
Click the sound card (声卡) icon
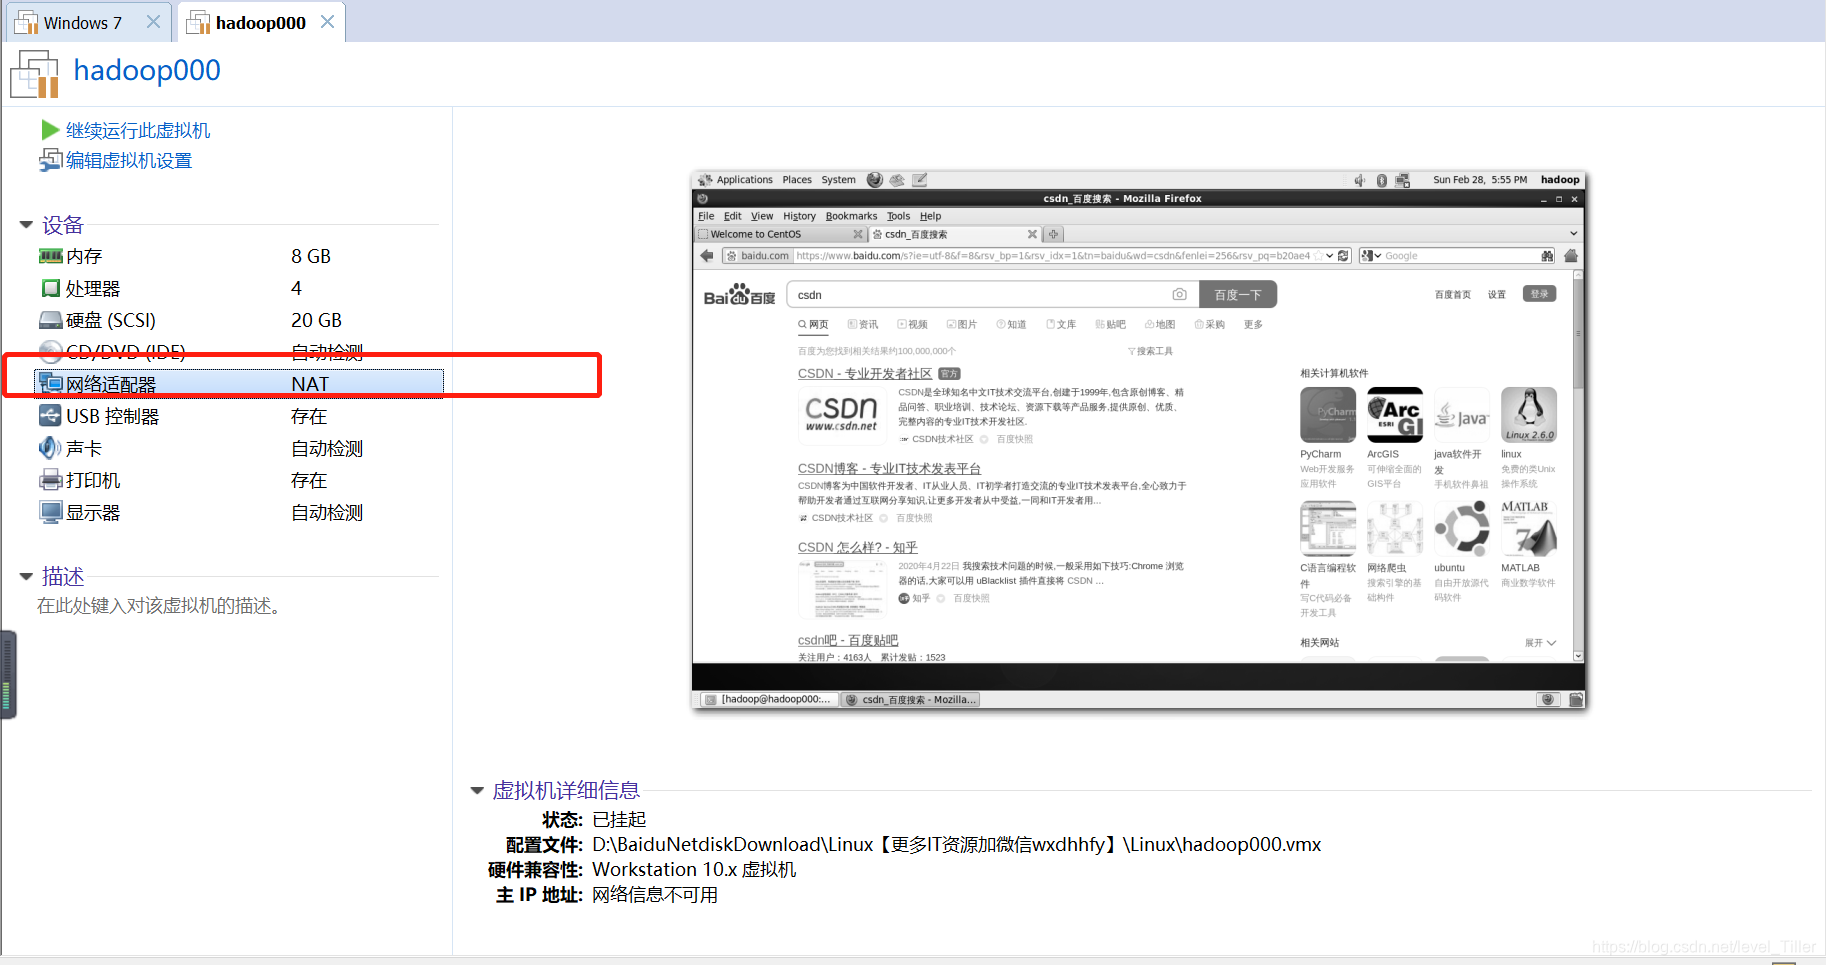(50, 448)
